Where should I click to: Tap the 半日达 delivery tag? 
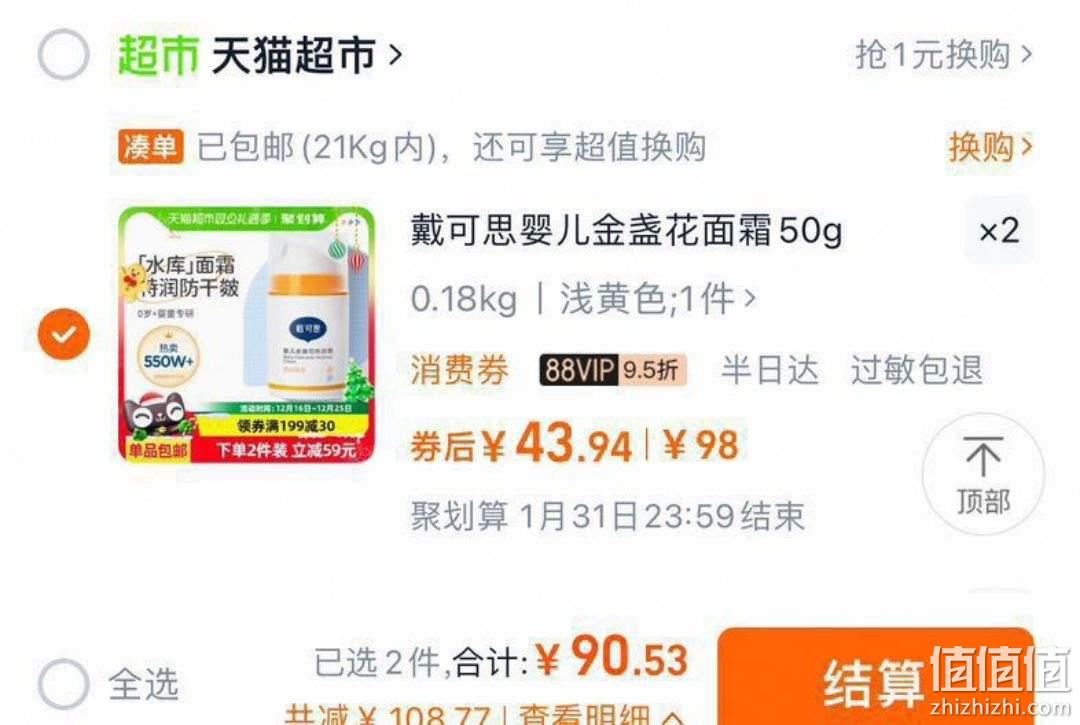click(770, 370)
